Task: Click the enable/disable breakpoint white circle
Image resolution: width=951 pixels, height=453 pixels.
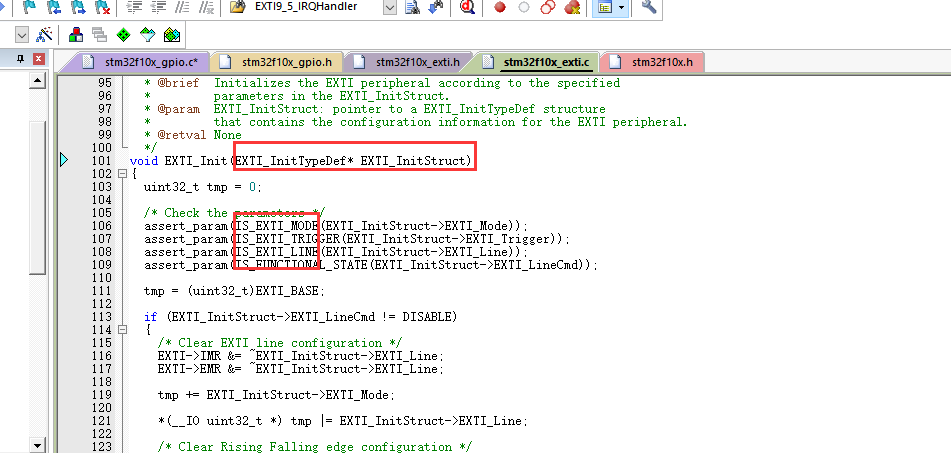Action: [523, 7]
